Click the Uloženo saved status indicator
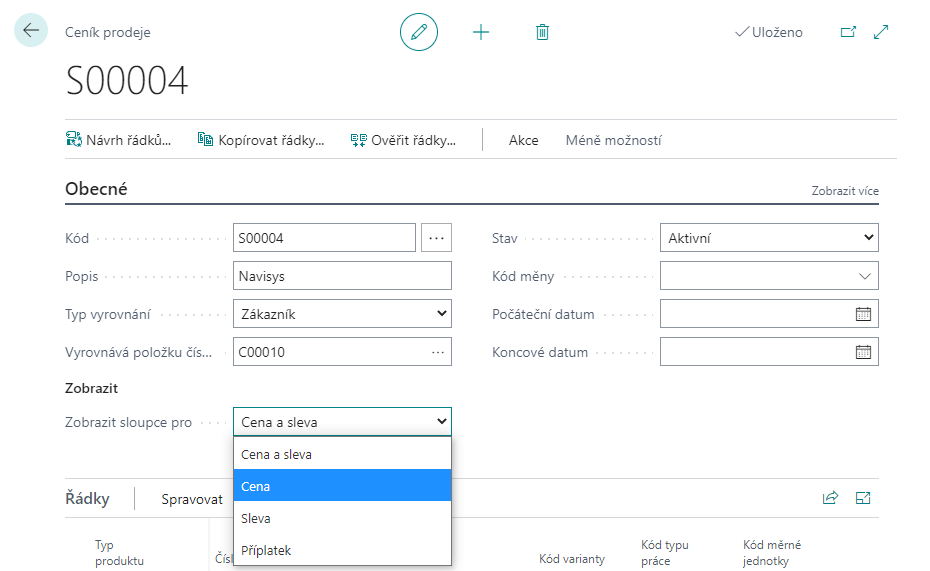The image size is (930, 571). [769, 32]
